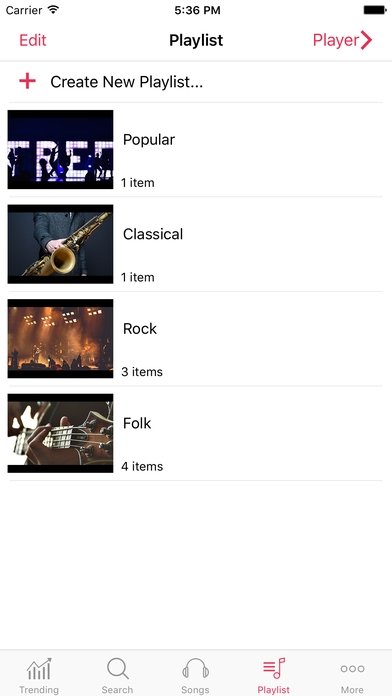Tap the Player chevron arrow
Screen dimensions: 392x696
tap(366, 40)
